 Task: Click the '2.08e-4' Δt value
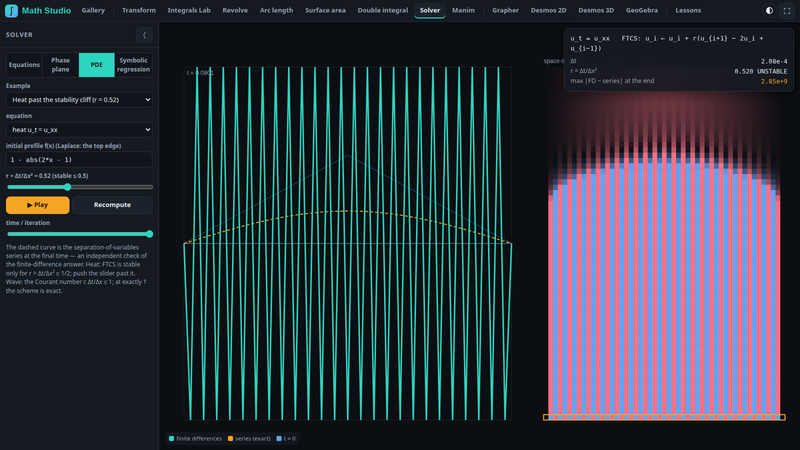[774, 61]
